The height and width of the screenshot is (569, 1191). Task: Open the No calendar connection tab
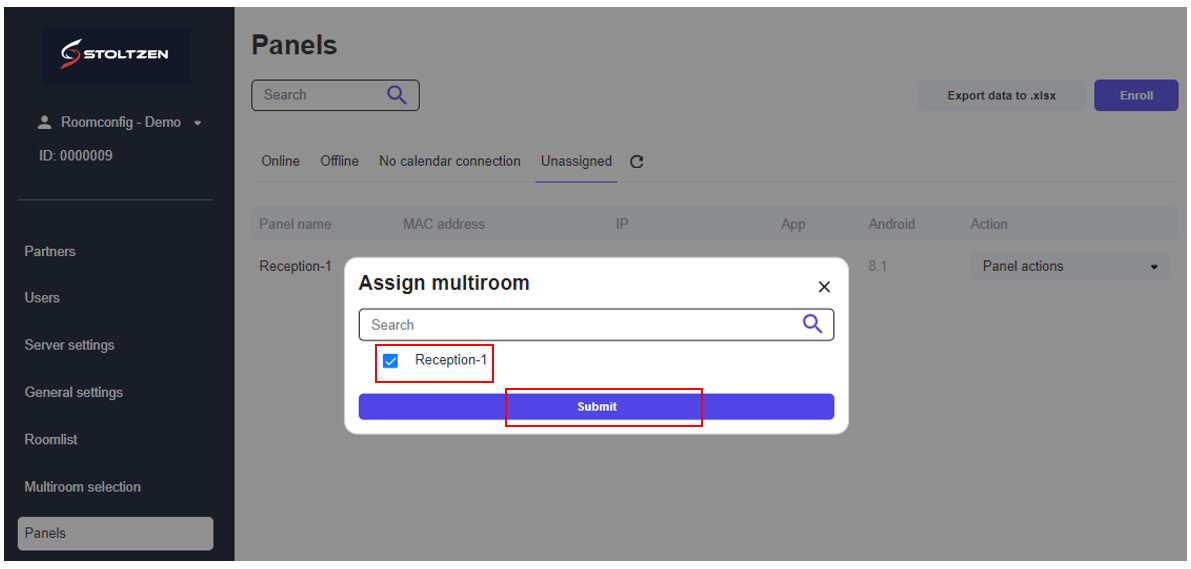click(450, 161)
